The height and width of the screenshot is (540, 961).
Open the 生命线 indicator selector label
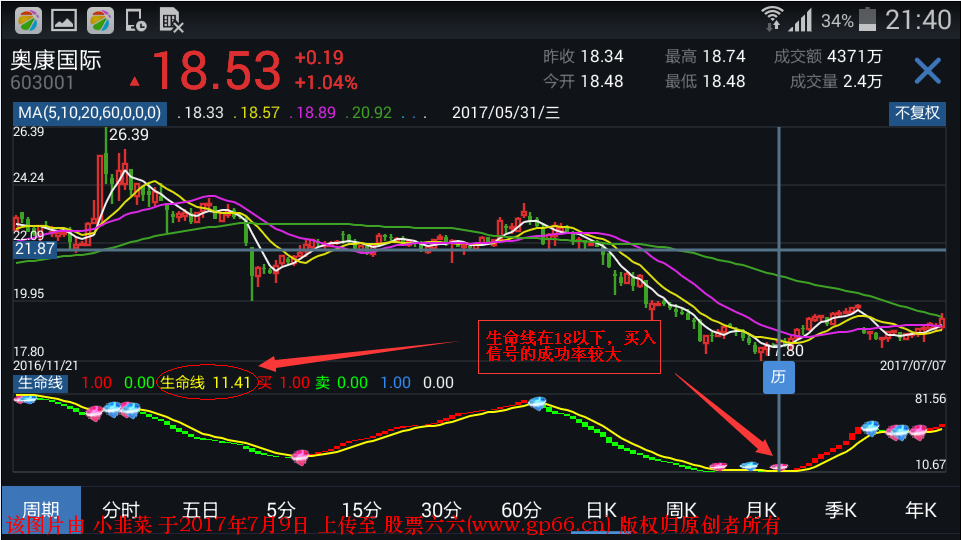(40, 382)
